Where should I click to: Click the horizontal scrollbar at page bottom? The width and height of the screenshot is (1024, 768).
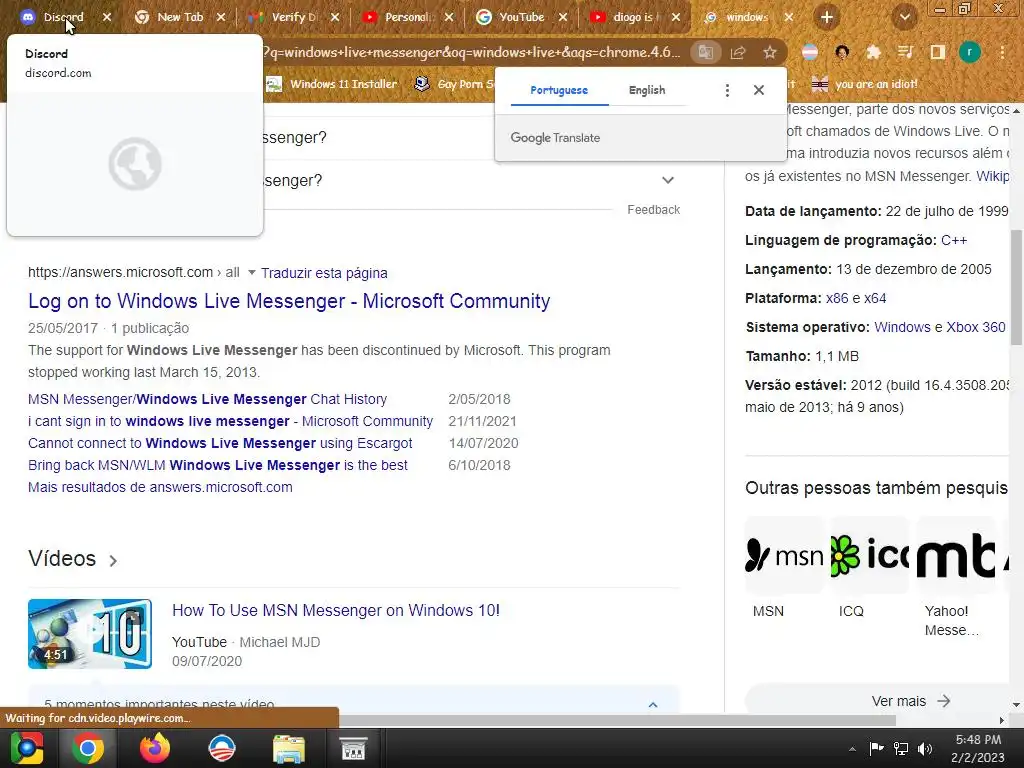tap(617, 720)
